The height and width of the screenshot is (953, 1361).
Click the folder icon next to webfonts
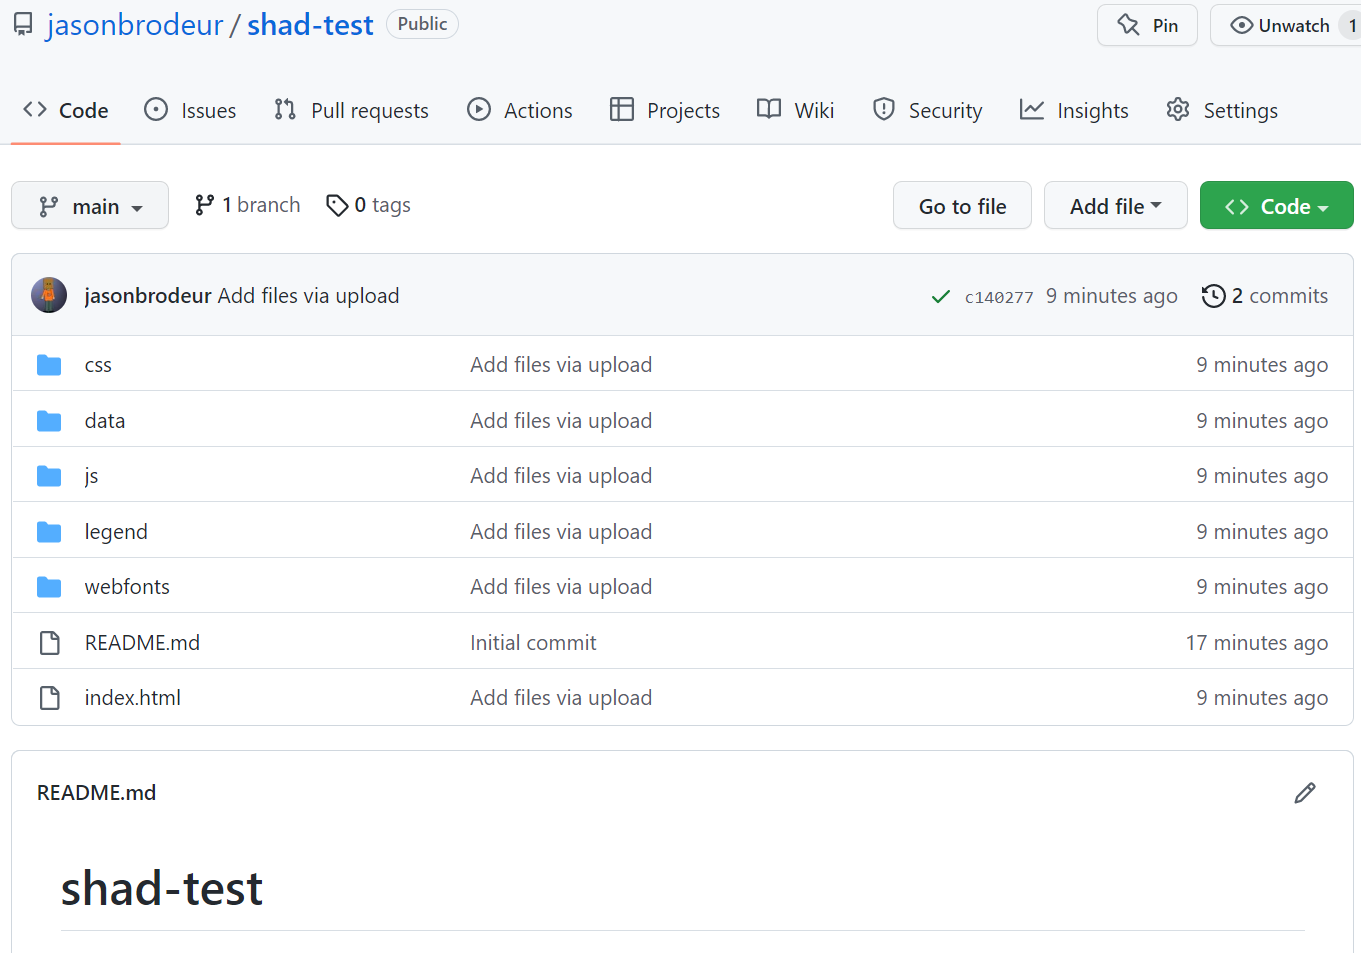click(49, 587)
